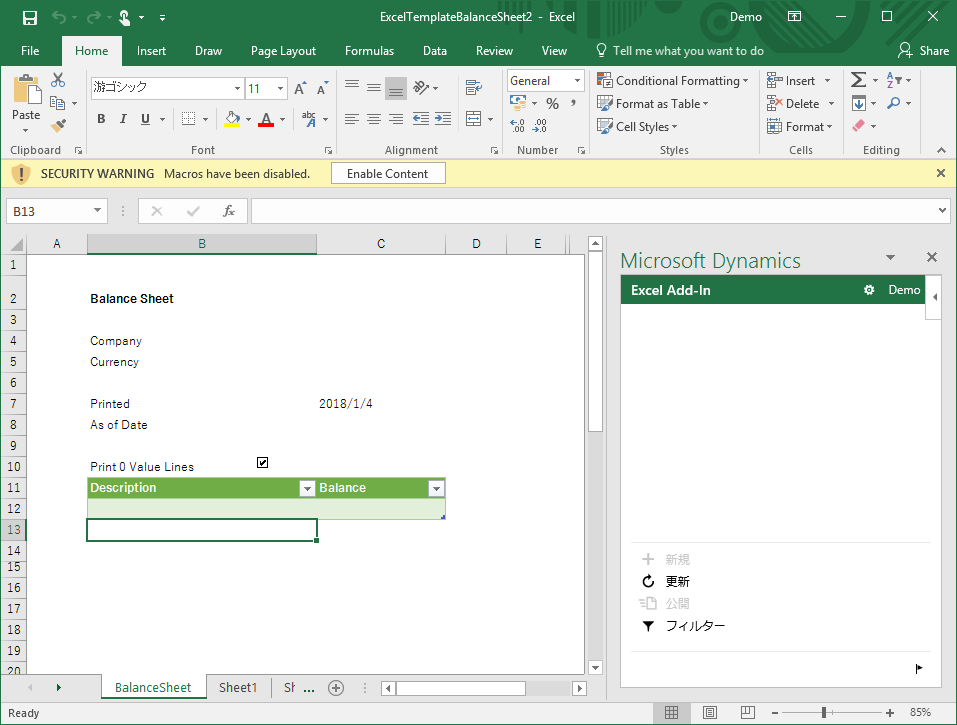Switch to the Formulas tab

[x=369, y=51]
